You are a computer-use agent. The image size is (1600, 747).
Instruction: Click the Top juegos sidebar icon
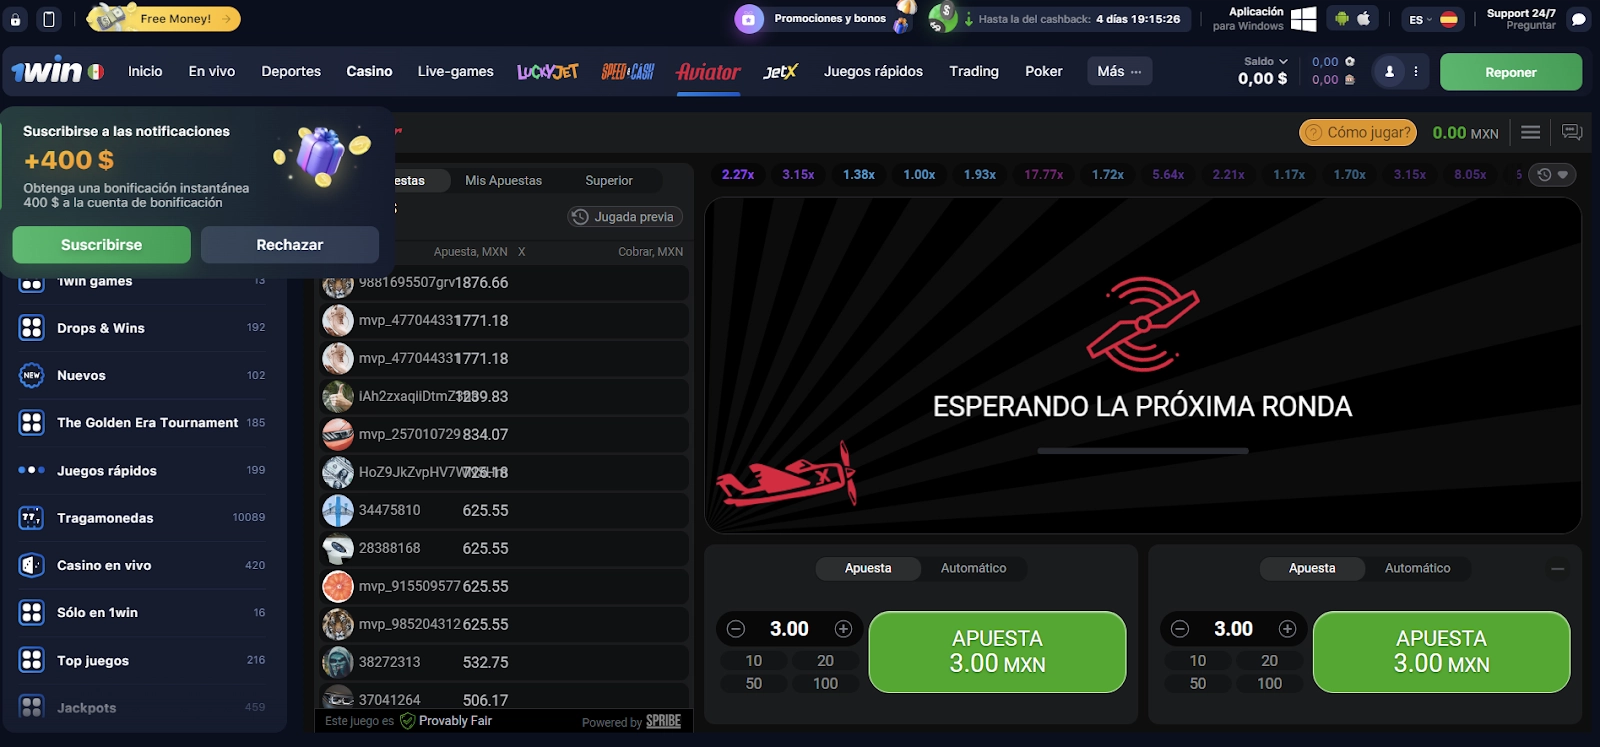(x=32, y=660)
